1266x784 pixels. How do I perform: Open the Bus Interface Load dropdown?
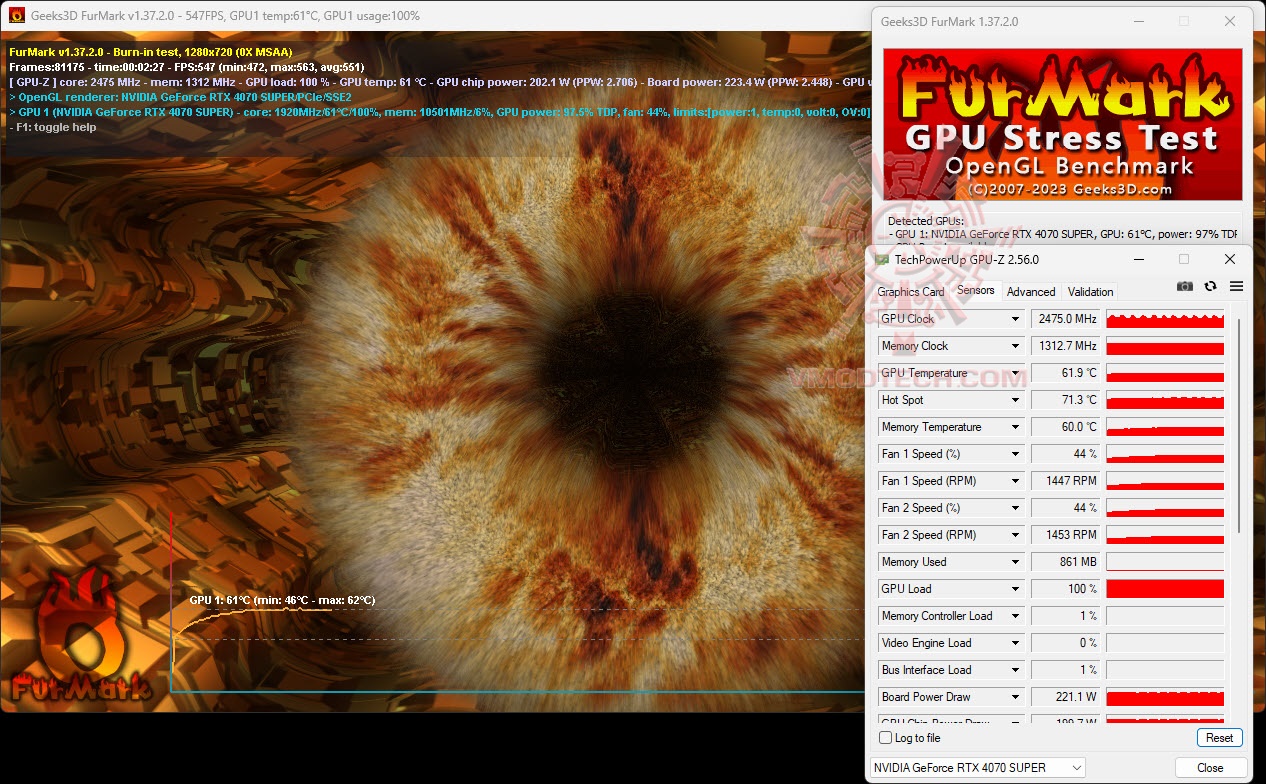coord(1016,670)
